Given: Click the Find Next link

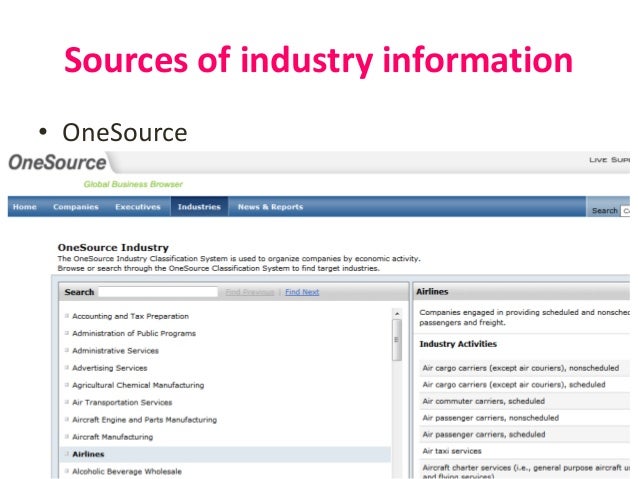Looking at the screenshot, I should tap(302, 292).
